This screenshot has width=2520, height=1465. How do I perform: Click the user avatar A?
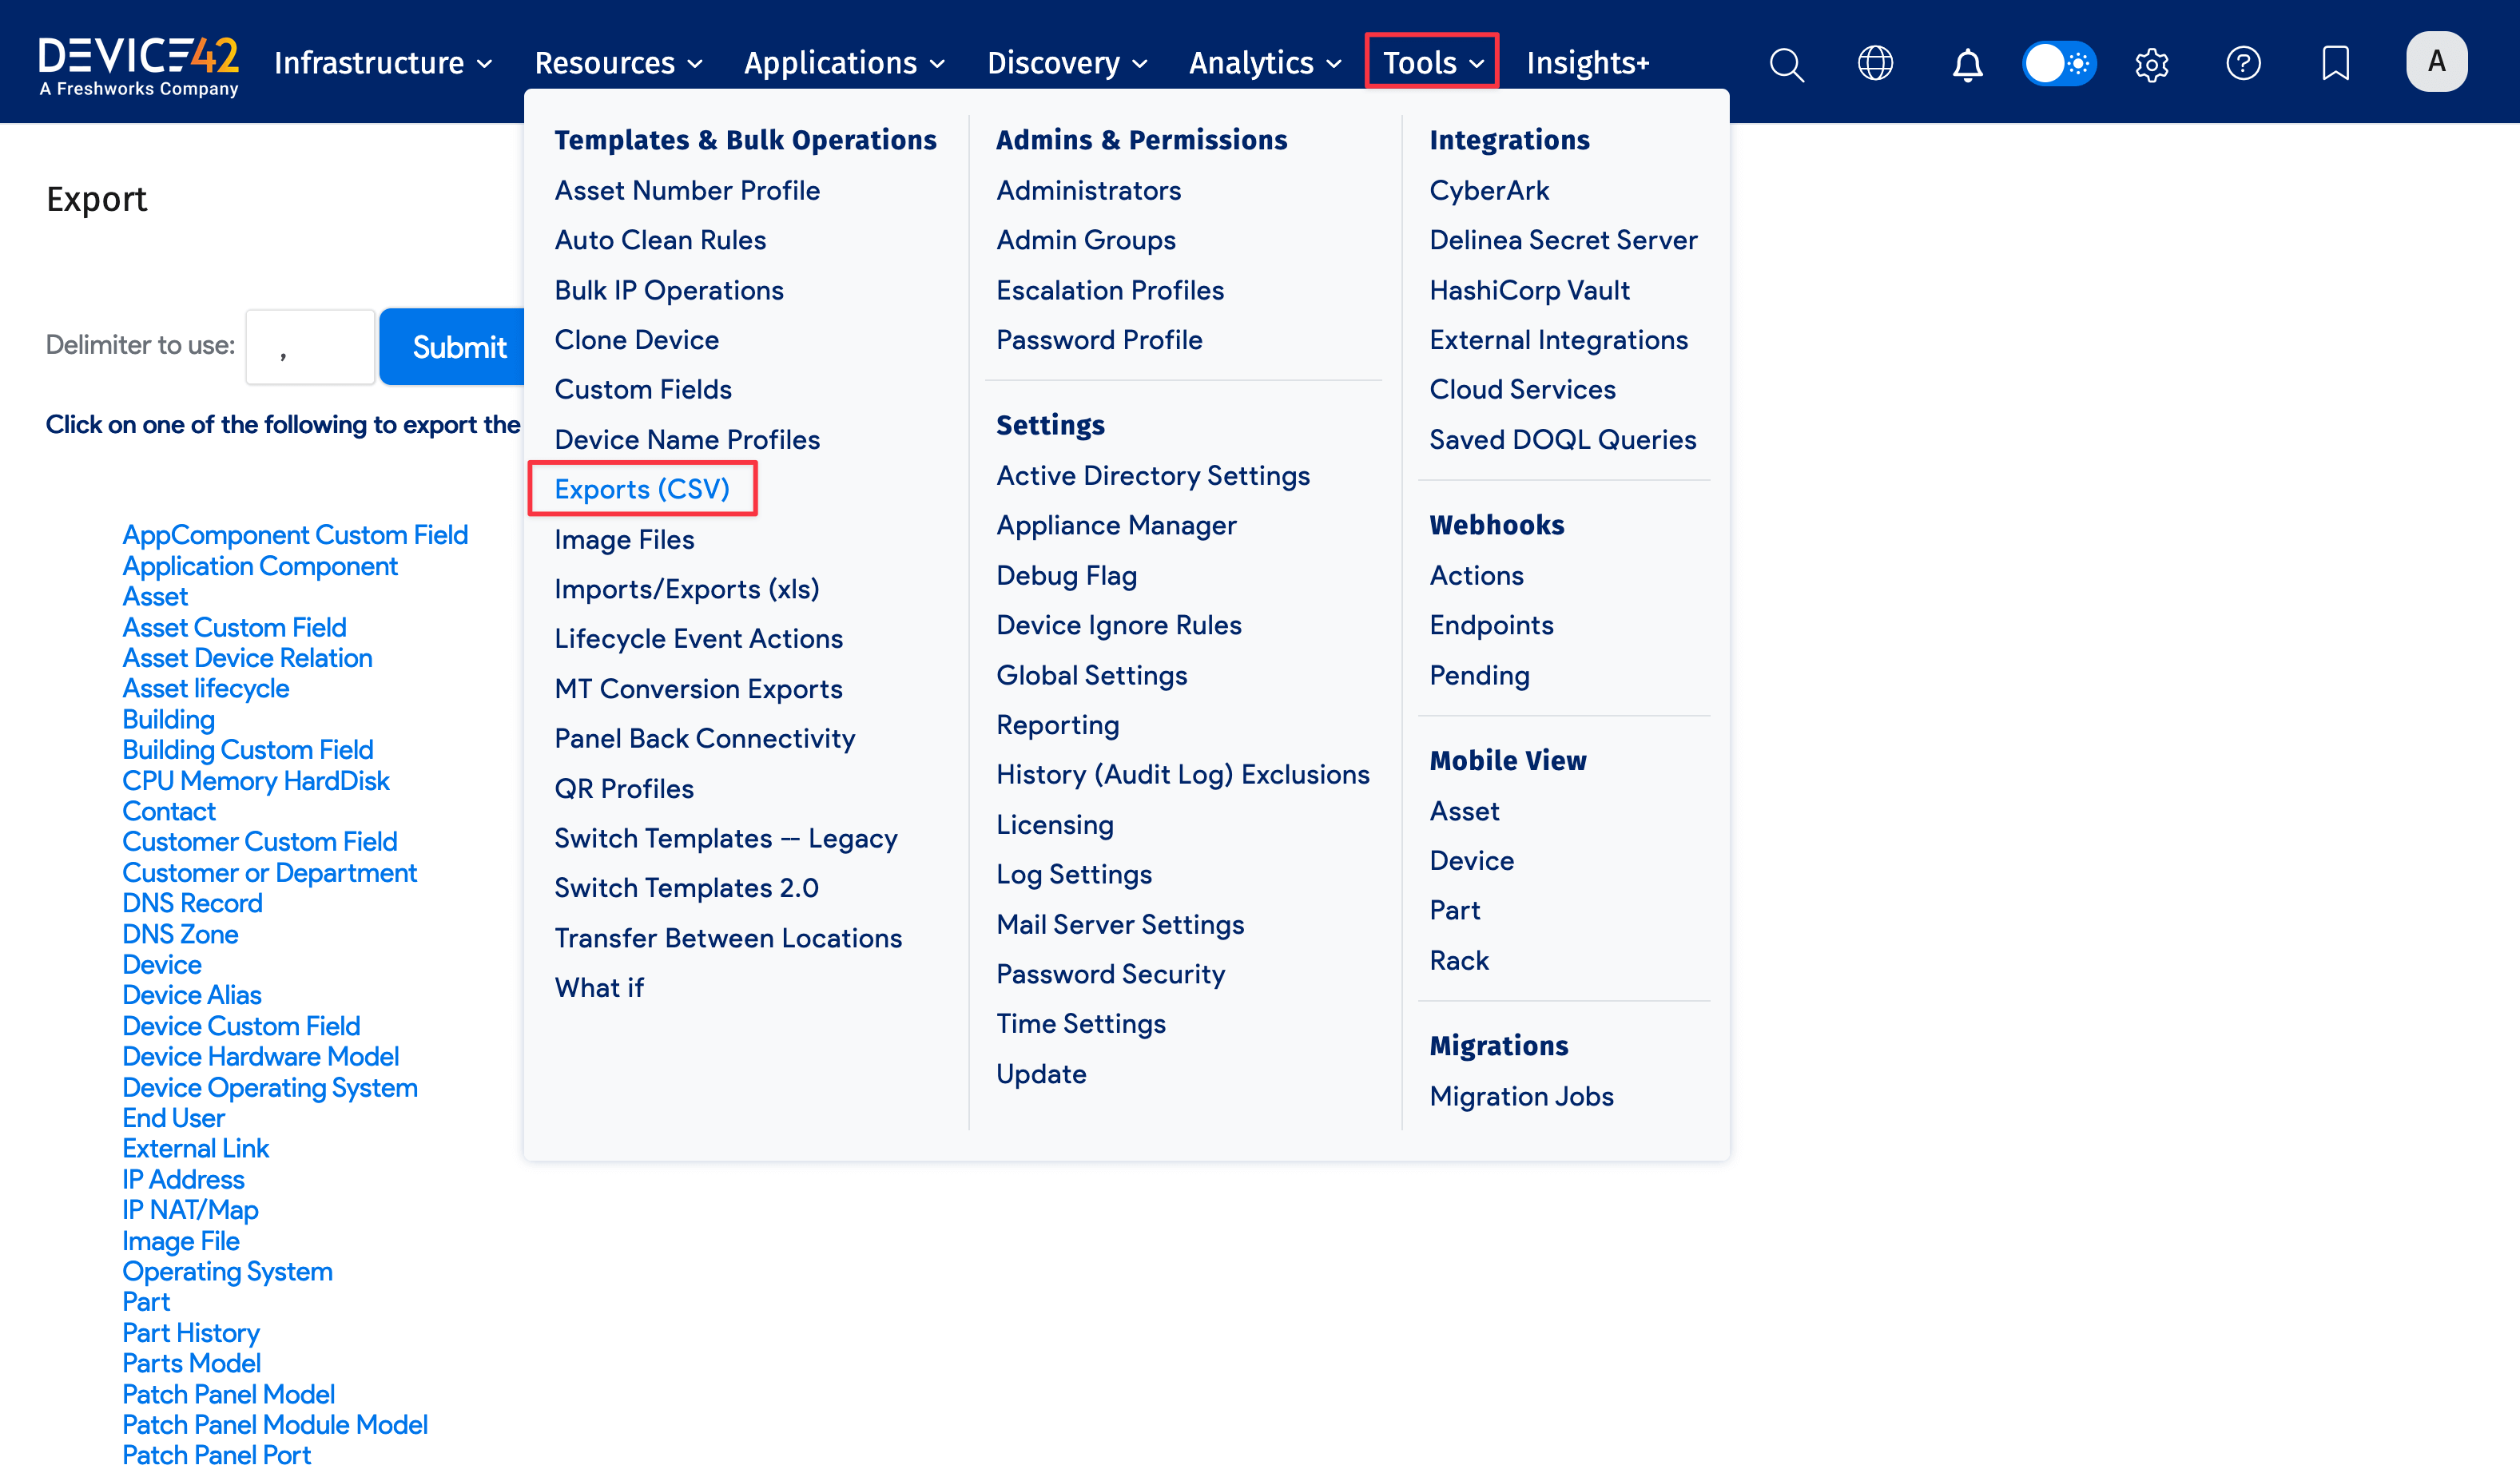tap(2436, 62)
